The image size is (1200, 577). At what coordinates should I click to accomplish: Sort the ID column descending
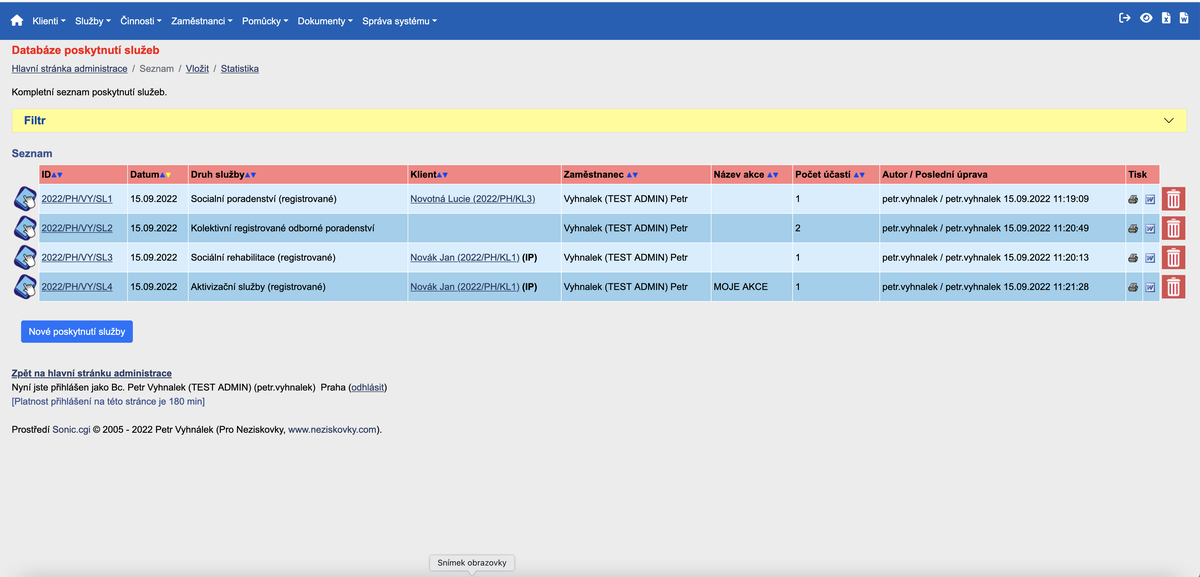(x=58, y=174)
